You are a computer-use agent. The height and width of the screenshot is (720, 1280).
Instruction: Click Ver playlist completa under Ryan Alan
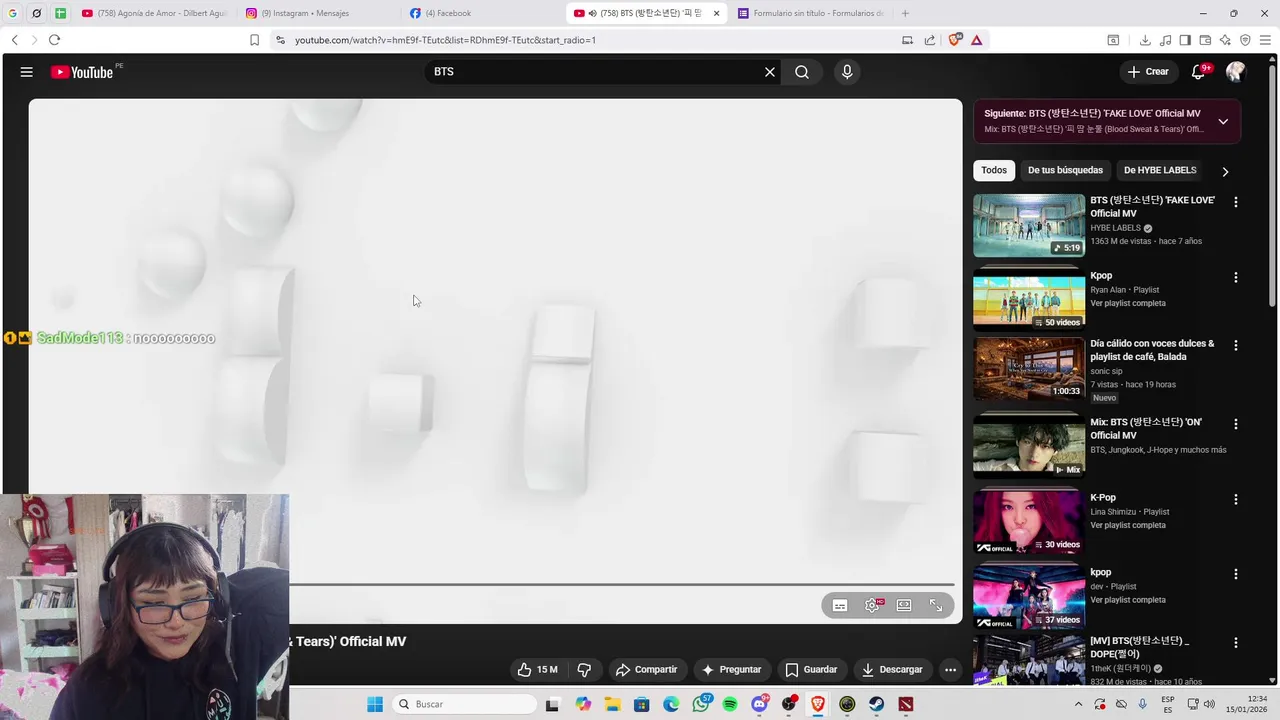click(x=1128, y=303)
